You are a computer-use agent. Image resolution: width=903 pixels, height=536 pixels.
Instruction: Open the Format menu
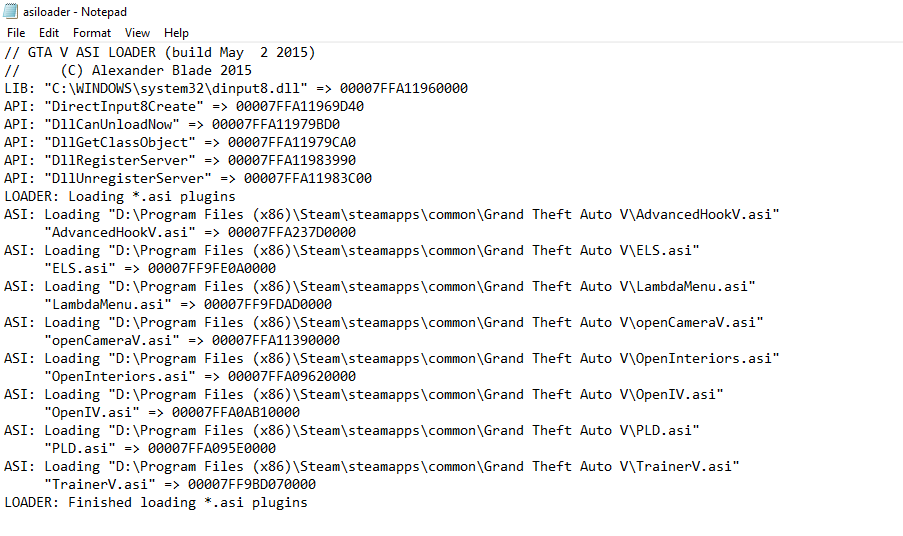(x=92, y=33)
